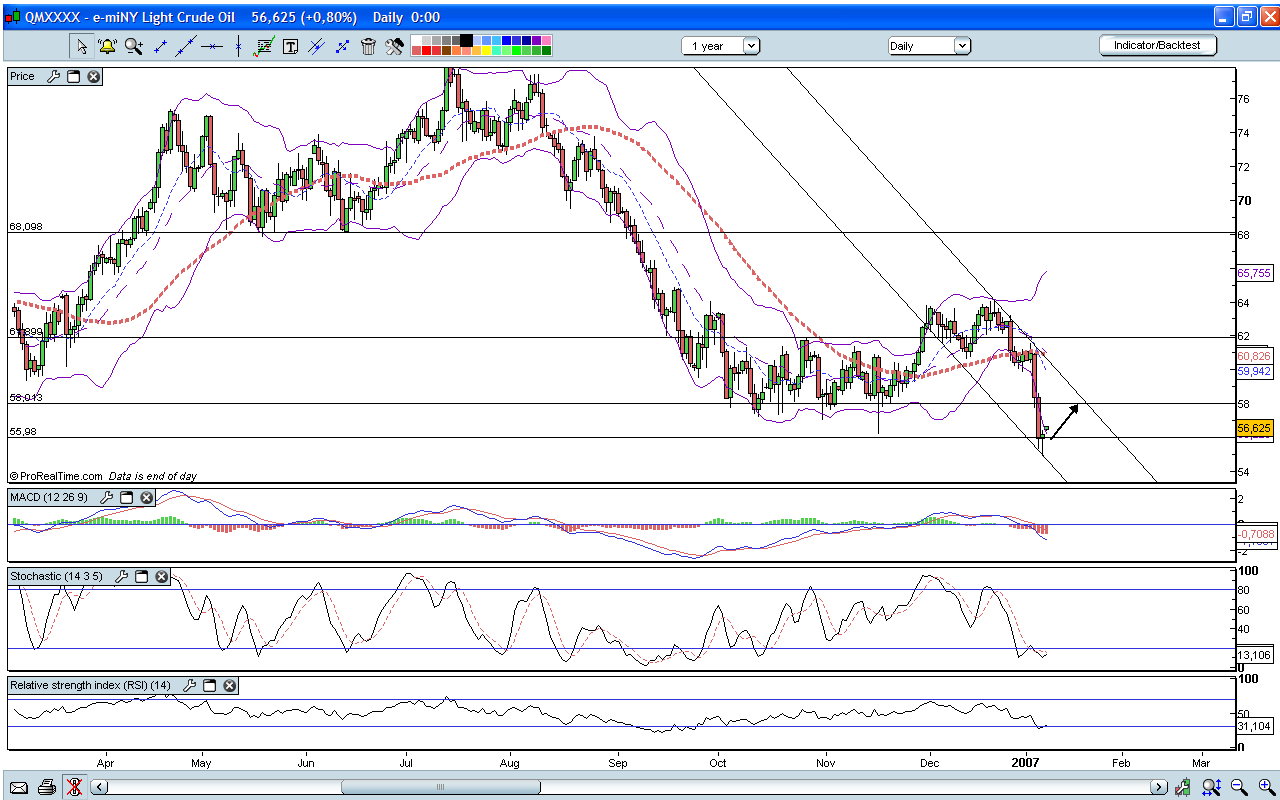Select the text annotation tool
Screen dimensions: 1280x800
(x=290, y=46)
